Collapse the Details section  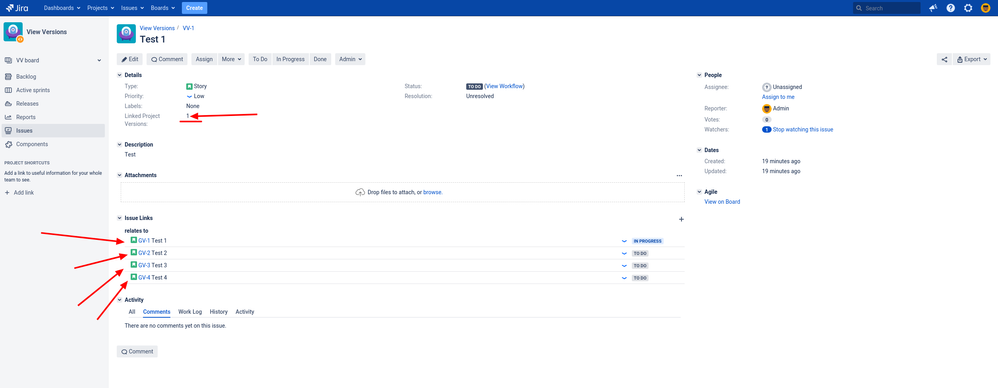[120, 75]
